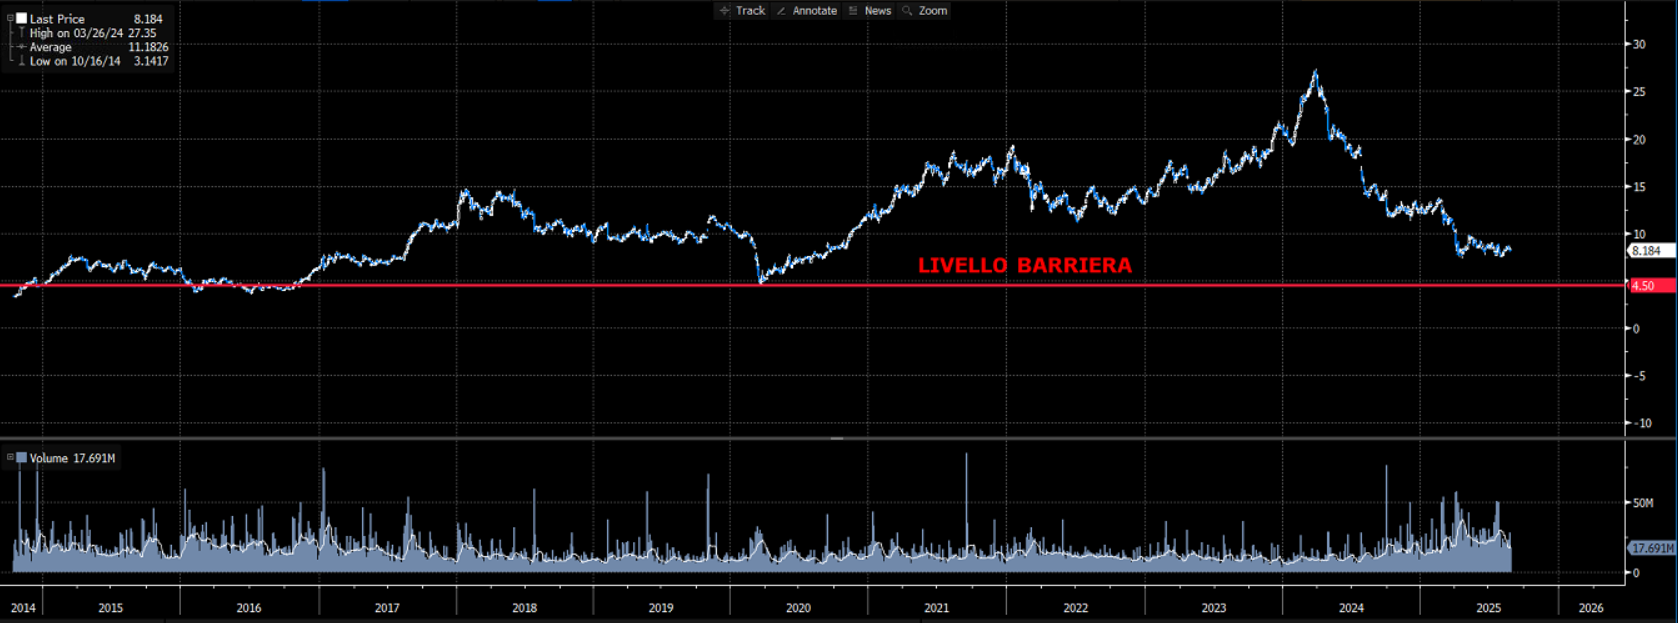Click the Zoom magnifier icon
The image size is (1678, 623).
click(907, 11)
